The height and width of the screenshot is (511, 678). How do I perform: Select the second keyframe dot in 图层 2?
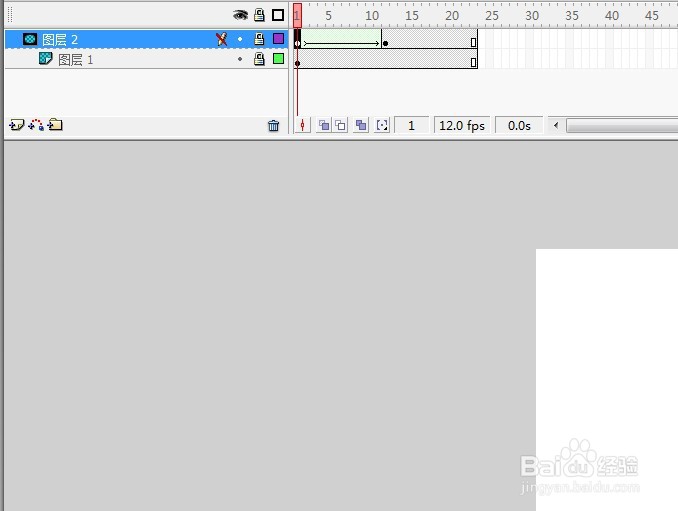[x=386, y=43]
